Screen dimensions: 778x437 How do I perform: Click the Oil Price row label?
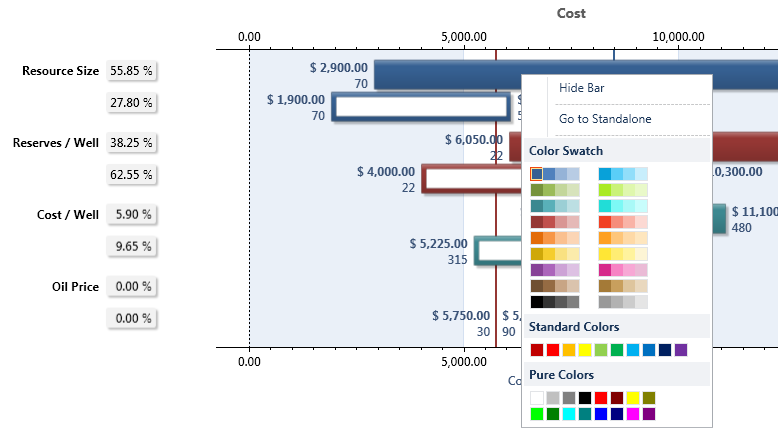[x=75, y=287]
